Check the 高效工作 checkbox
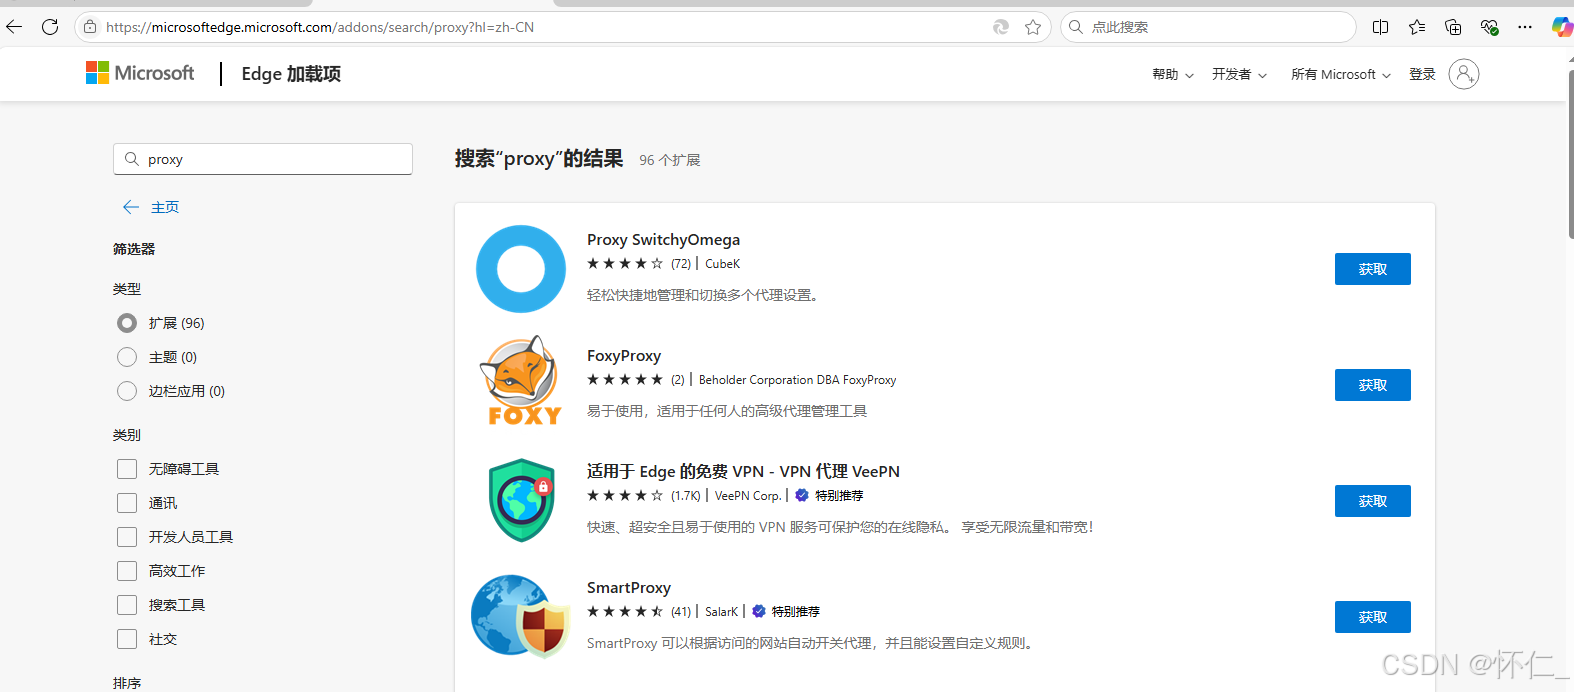The image size is (1574, 692). [127, 571]
